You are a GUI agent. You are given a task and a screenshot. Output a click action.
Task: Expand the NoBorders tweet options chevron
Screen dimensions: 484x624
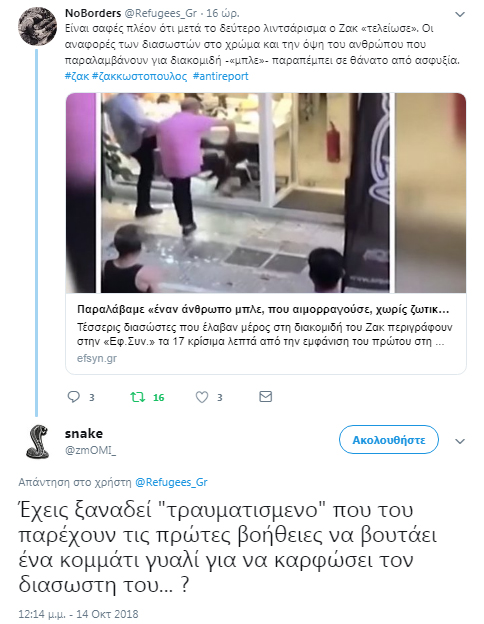[460, 14]
